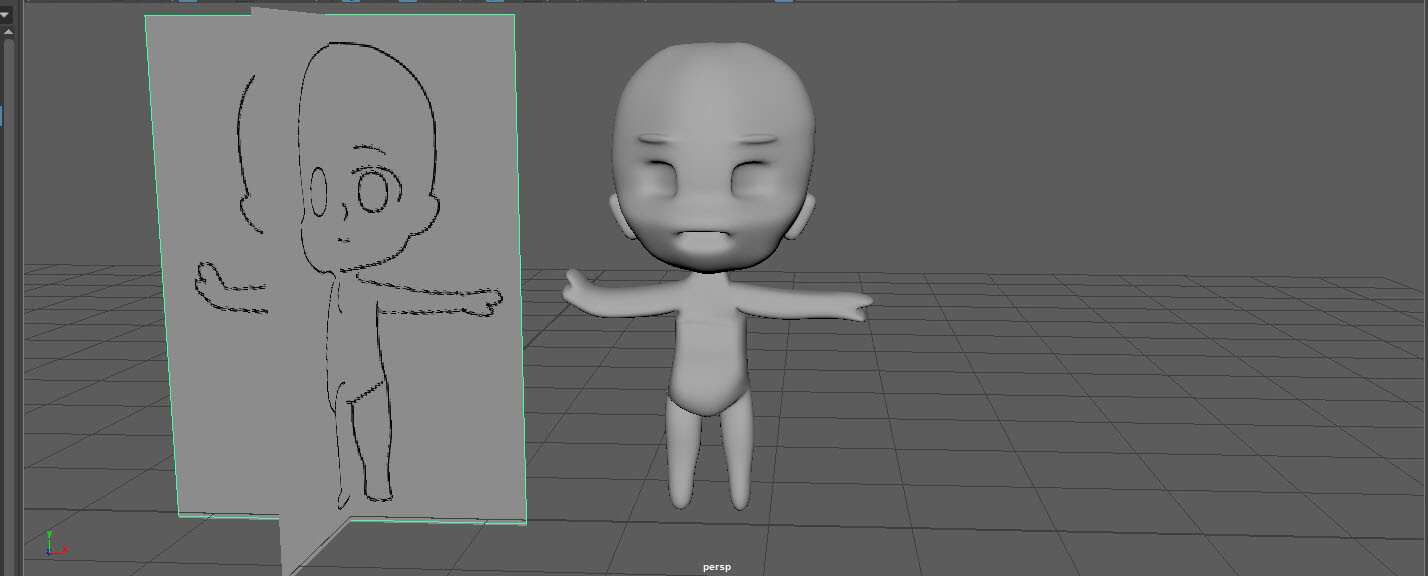Click the green Y axis of the origin gizmo

click(x=50, y=540)
